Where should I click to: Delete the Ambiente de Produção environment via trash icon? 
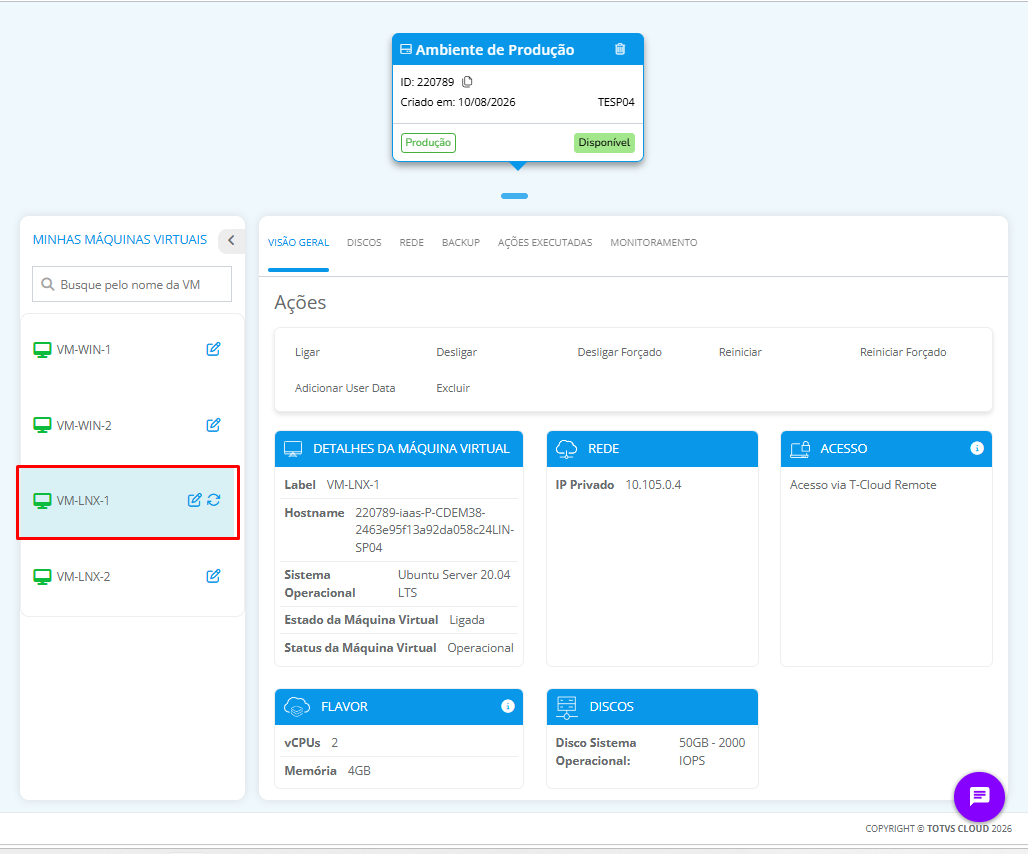[620, 49]
